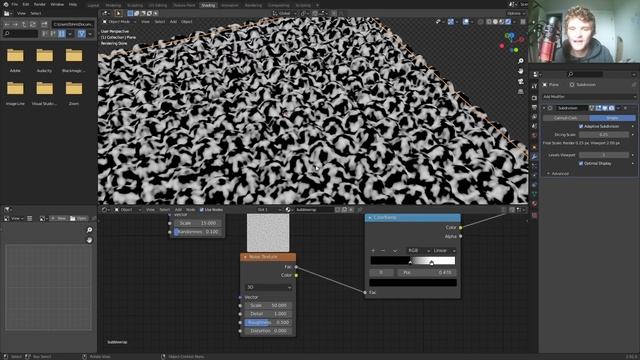Click the file browser forward arrow
The width and height of the screenshot is (640, 360).
pyautogui.click(x=15, y=24)
